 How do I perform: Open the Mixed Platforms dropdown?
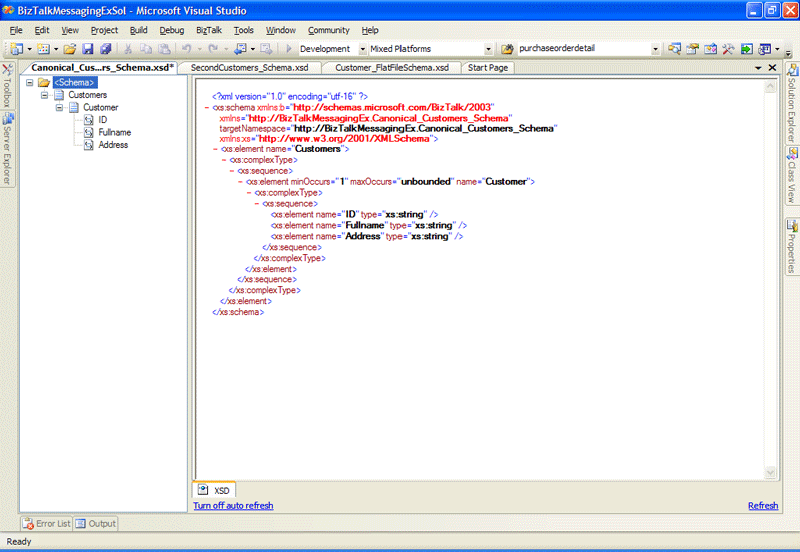(488, 48)
